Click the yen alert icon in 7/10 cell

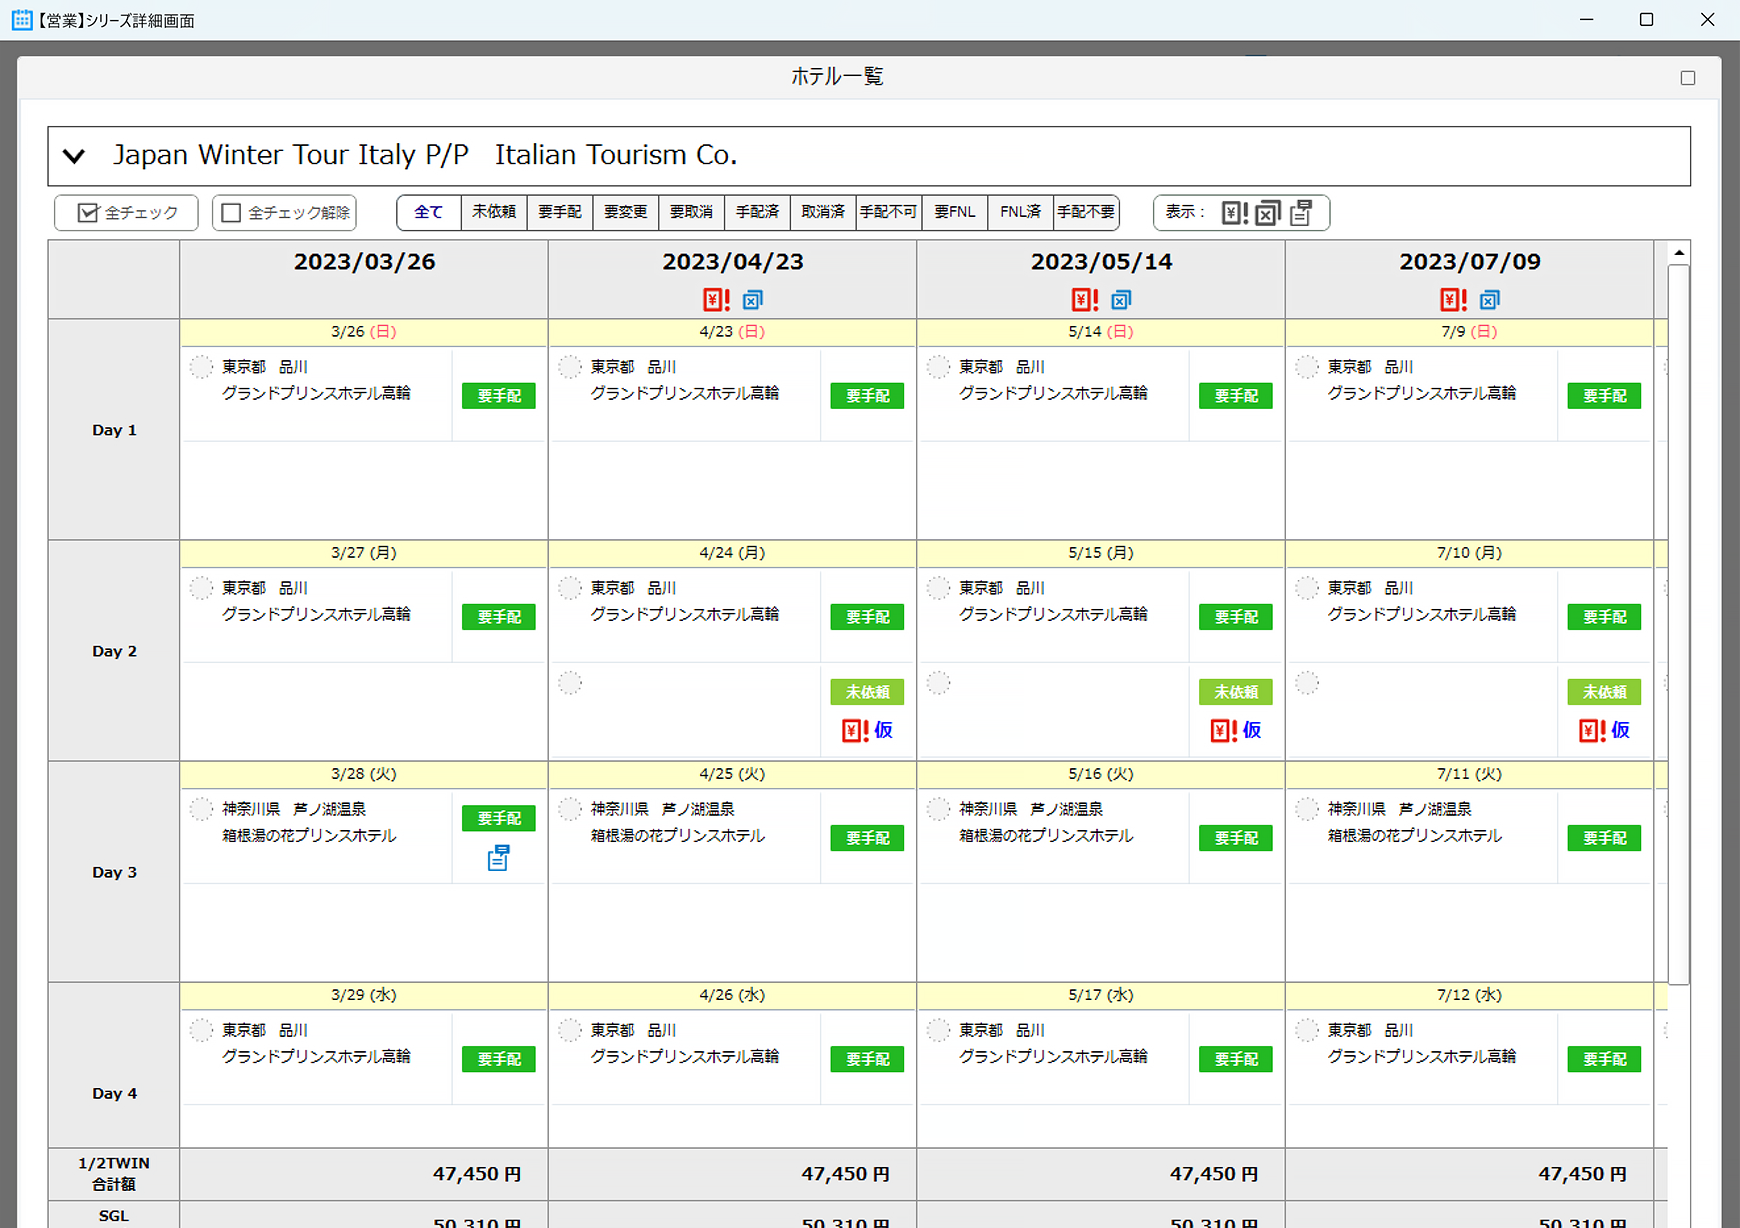[x=1592, y=731]
